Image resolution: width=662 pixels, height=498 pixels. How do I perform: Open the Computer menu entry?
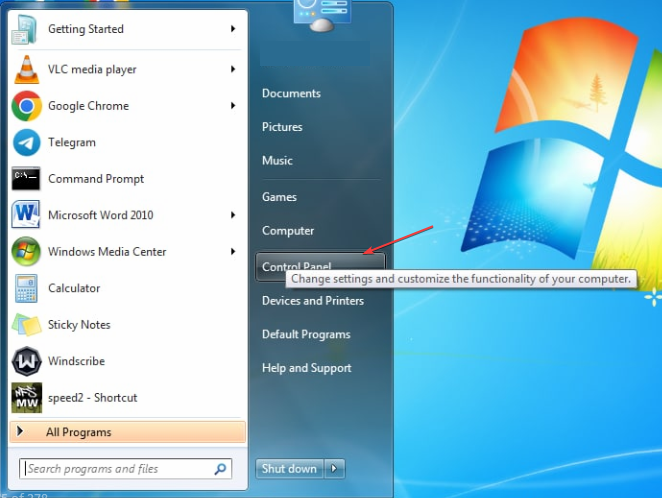pos(288,231)
